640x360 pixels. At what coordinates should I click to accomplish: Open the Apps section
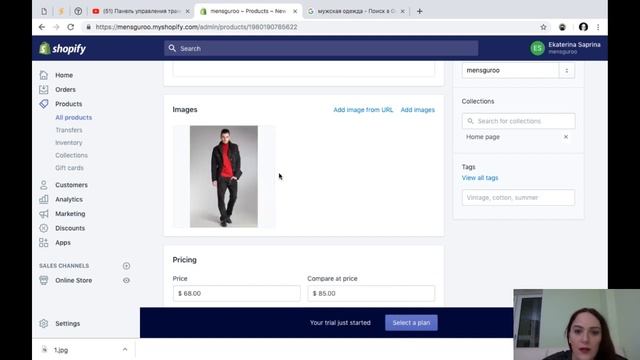point(63,242)
